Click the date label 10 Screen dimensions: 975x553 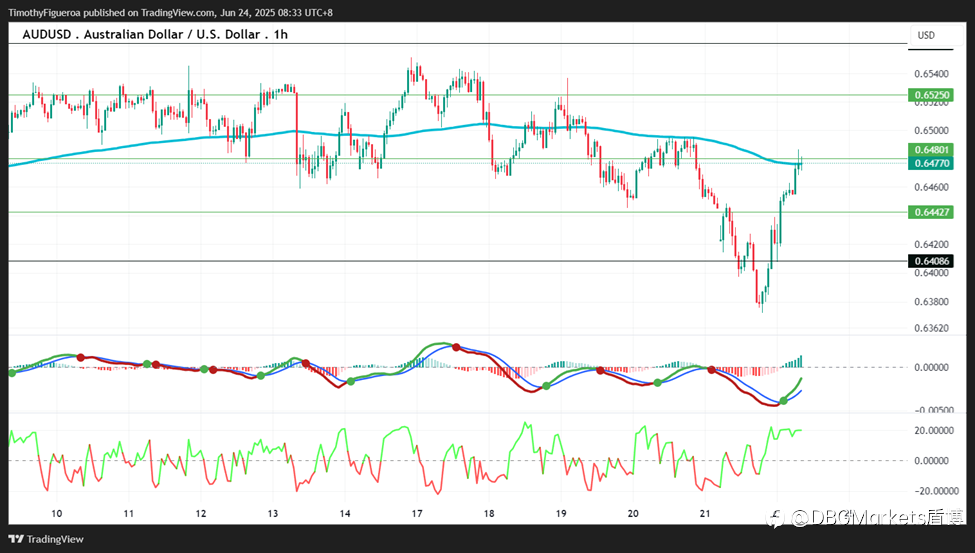(57, 513)
